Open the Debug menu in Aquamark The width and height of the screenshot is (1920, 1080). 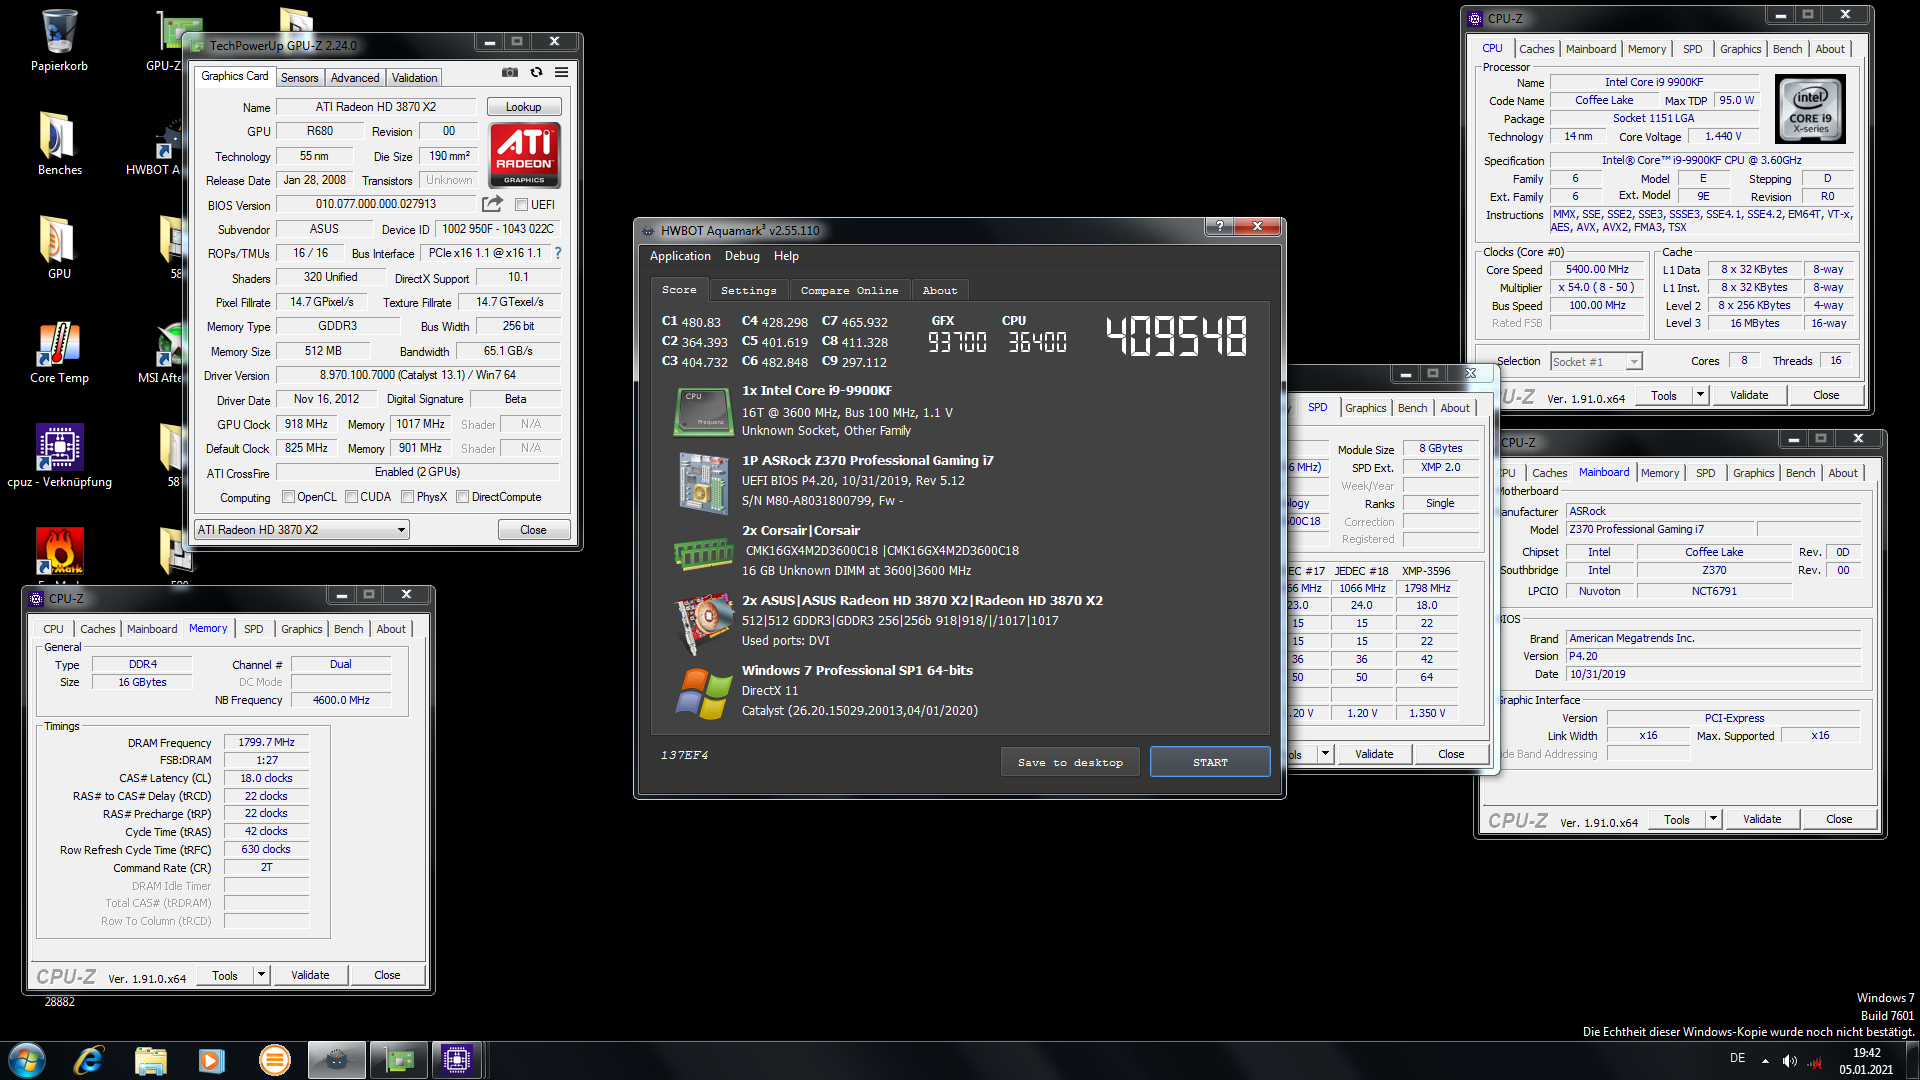(742, 256)
